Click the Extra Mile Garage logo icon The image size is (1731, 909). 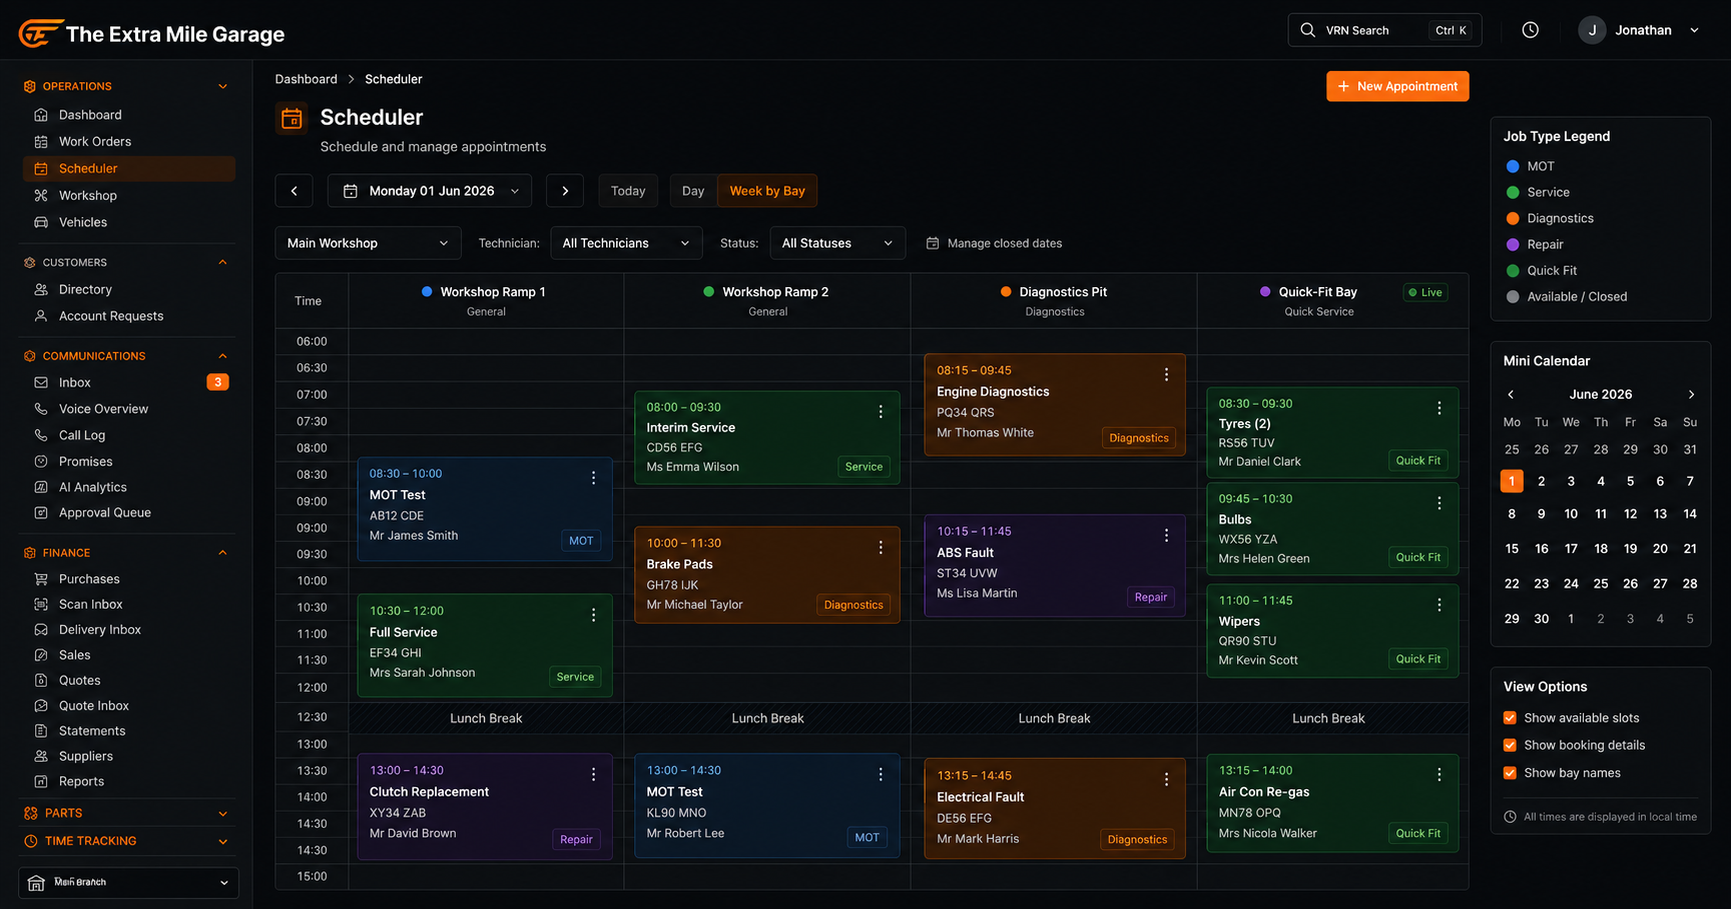pyautogui.click(x=40, y=33)
